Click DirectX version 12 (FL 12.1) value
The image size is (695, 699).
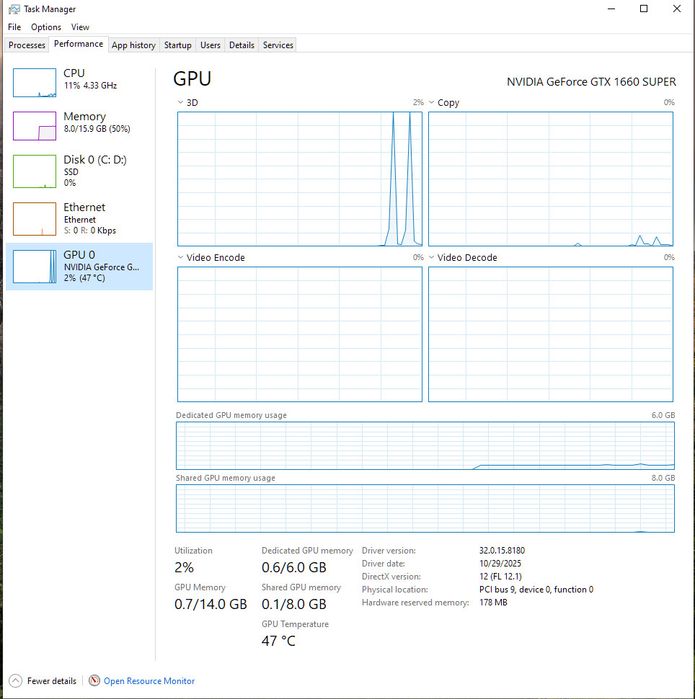tap(500, 576)
